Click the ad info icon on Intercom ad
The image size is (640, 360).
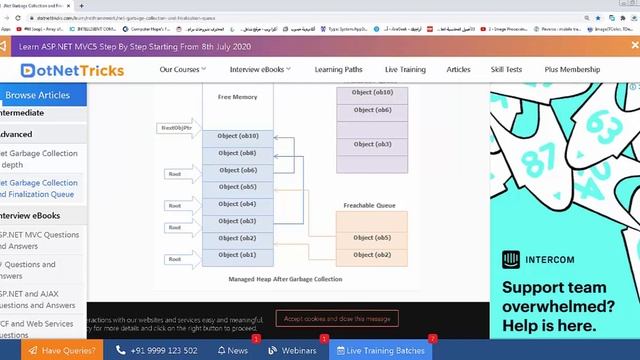point(633,87)
